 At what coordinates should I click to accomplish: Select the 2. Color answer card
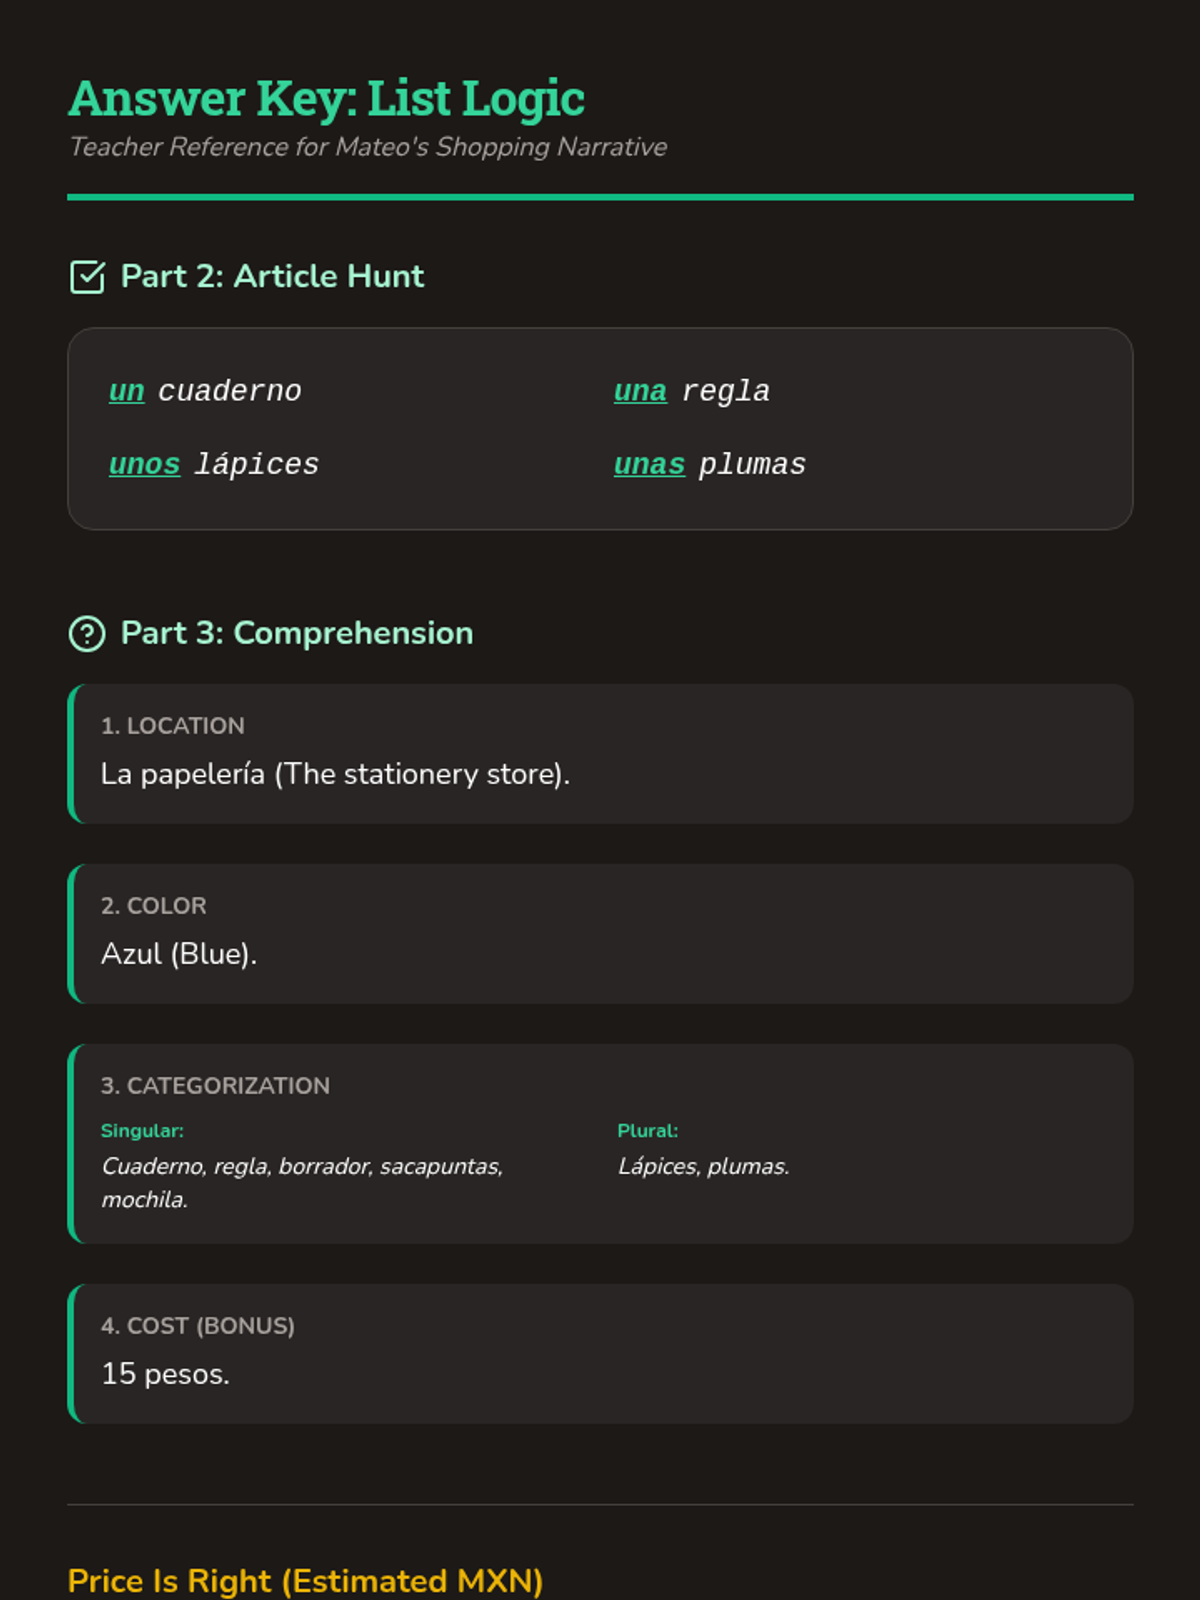(x=600, y=934)
